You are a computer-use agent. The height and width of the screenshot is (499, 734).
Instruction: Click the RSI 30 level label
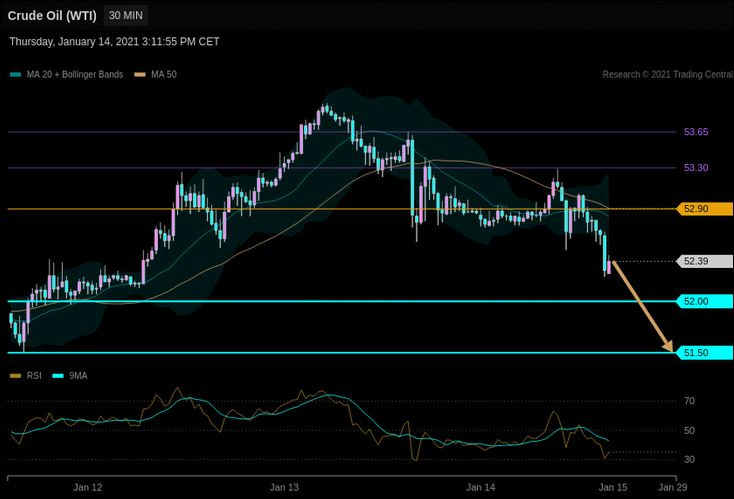pyautogui.click(x=689, y=460)
